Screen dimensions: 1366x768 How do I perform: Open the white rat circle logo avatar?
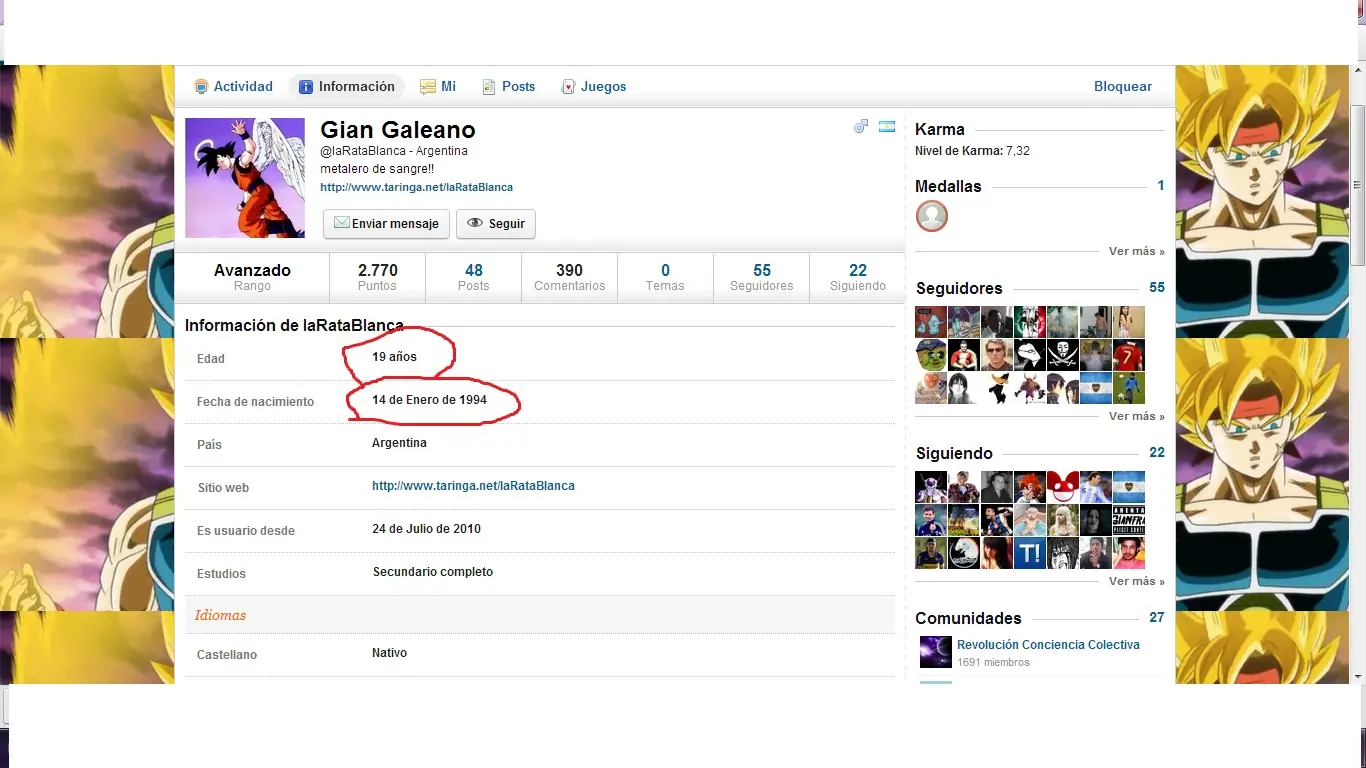pyautogui.click(x=964, y=553)
